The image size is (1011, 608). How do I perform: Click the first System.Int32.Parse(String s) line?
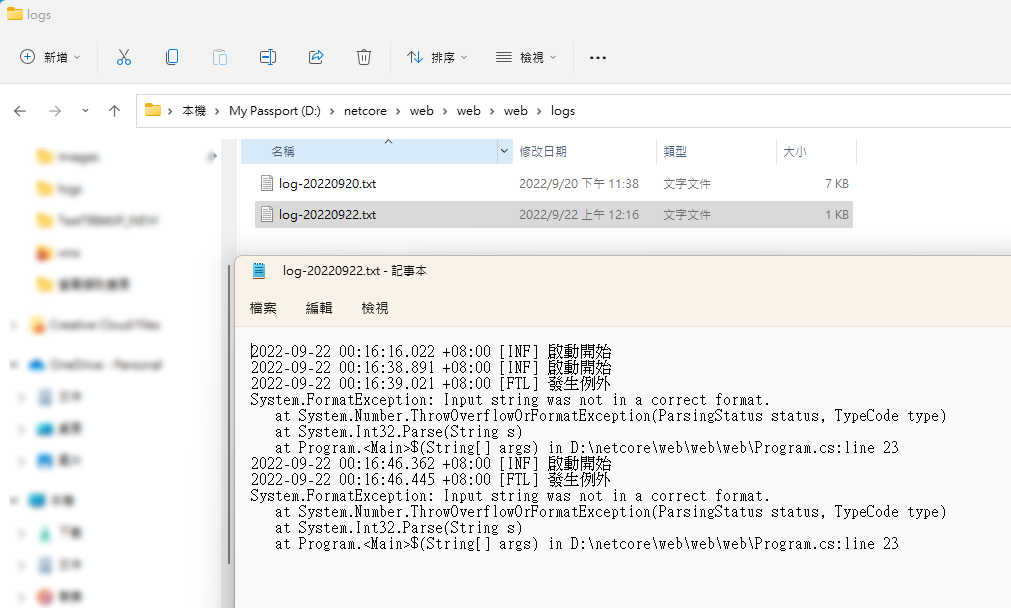pos(398,432)
